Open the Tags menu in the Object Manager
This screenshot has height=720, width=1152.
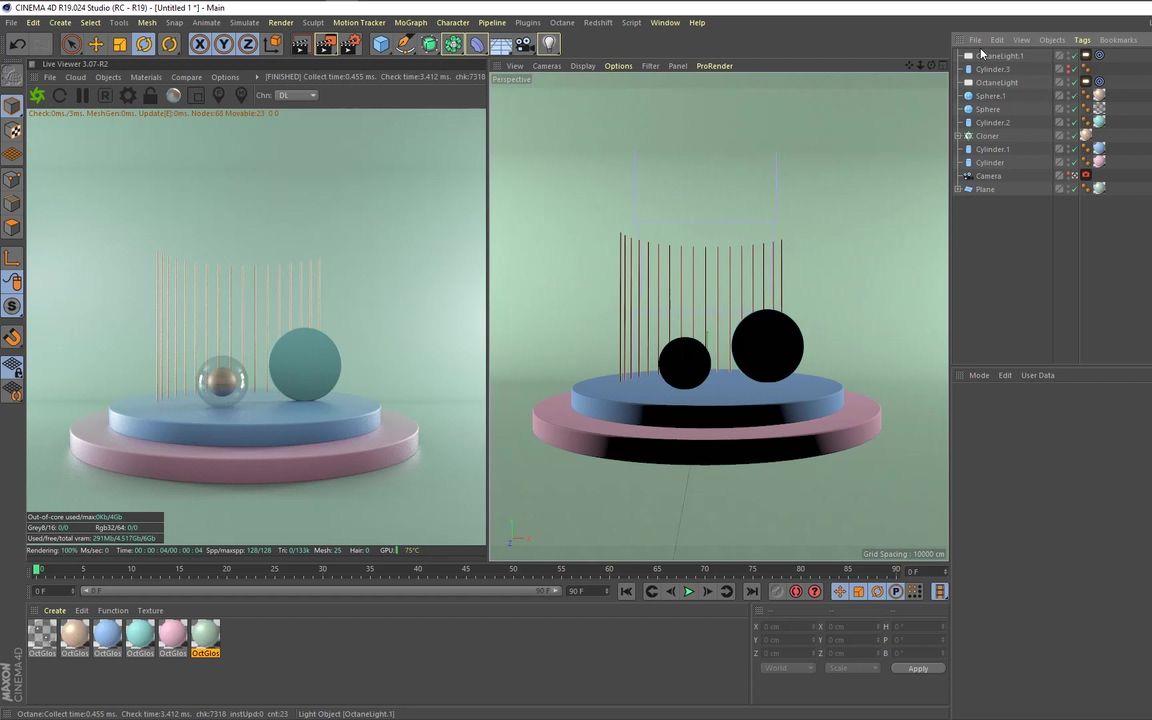point(1082,40)
